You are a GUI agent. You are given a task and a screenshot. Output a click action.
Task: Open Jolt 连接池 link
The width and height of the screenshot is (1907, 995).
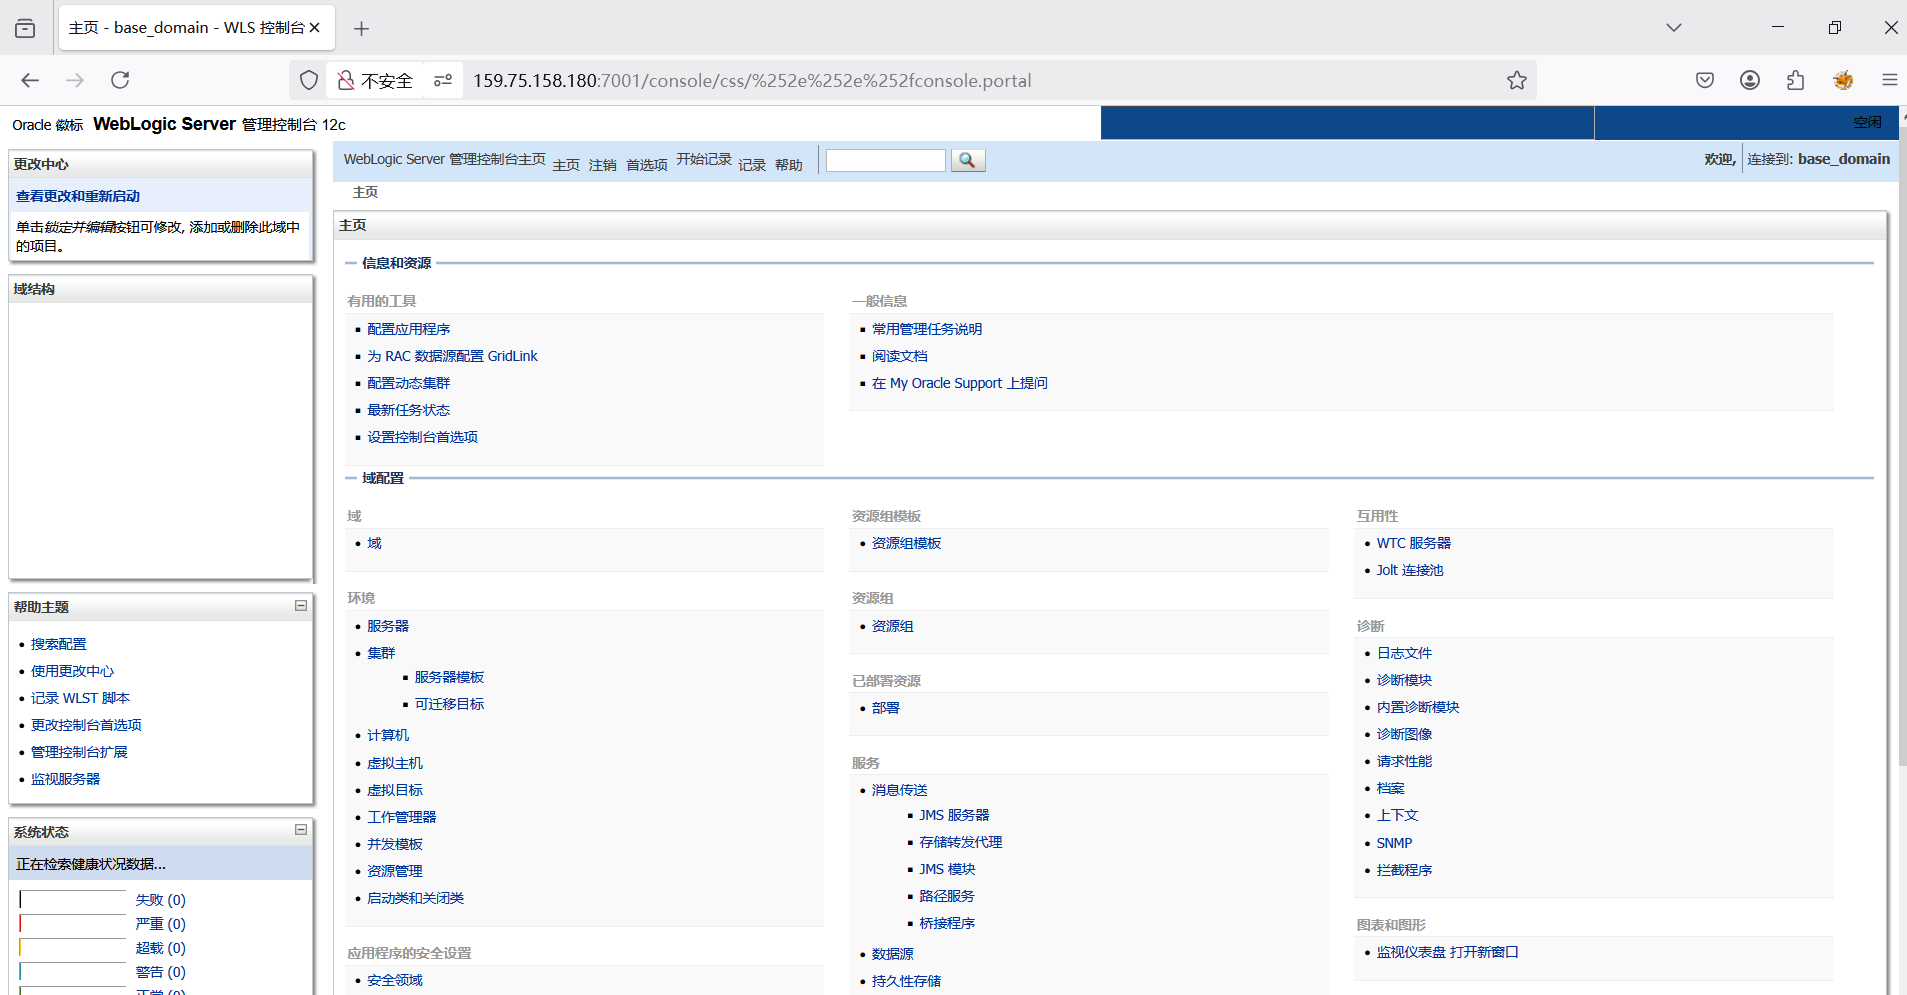[1410, 570]
